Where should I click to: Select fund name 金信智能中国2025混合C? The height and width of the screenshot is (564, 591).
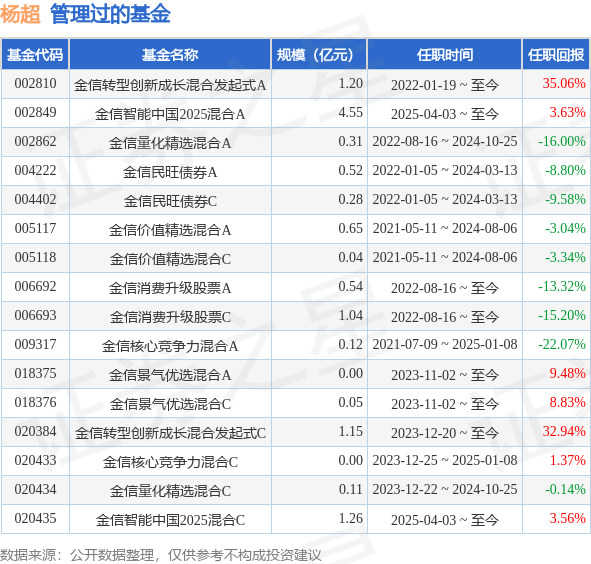170,520
